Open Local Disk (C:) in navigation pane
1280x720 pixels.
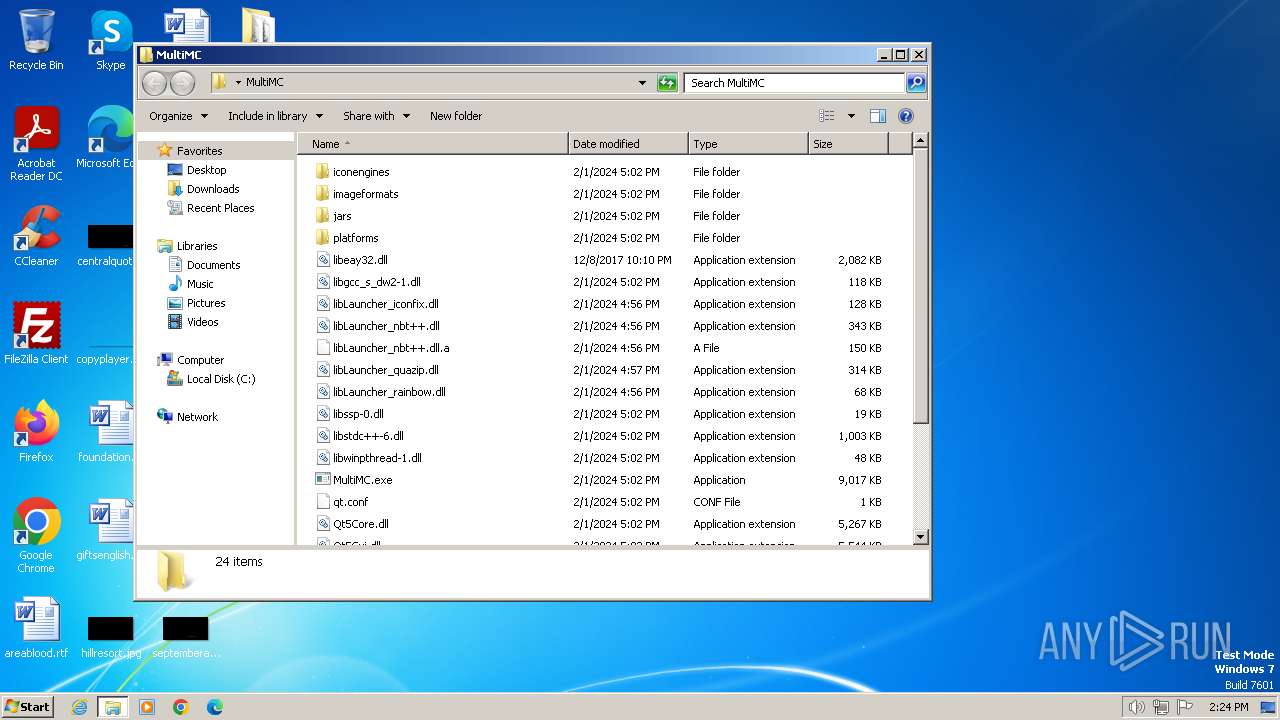[x=220, y=379]
